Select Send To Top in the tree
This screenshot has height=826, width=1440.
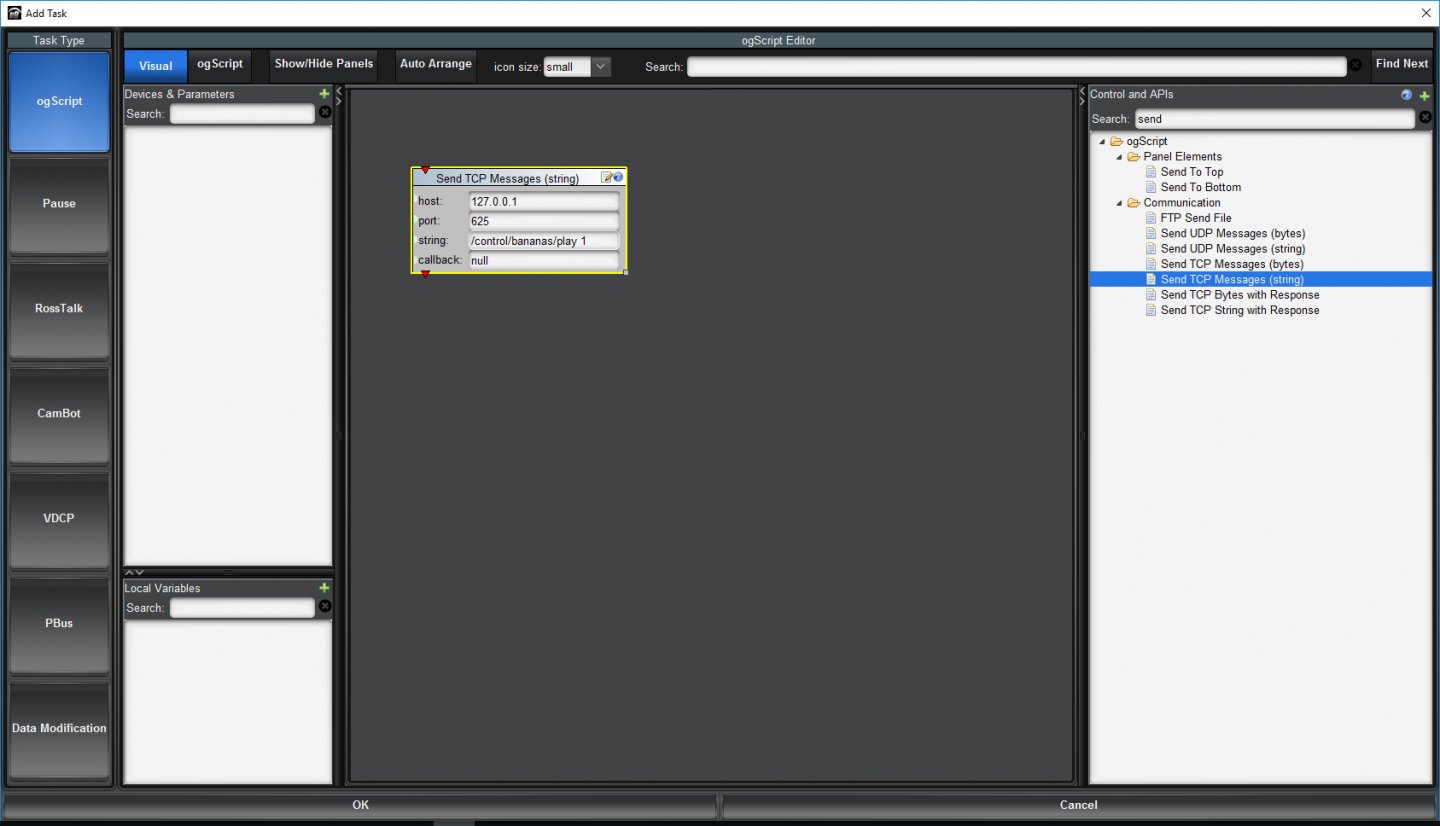pyautogui.click(x=1192, y=172)
